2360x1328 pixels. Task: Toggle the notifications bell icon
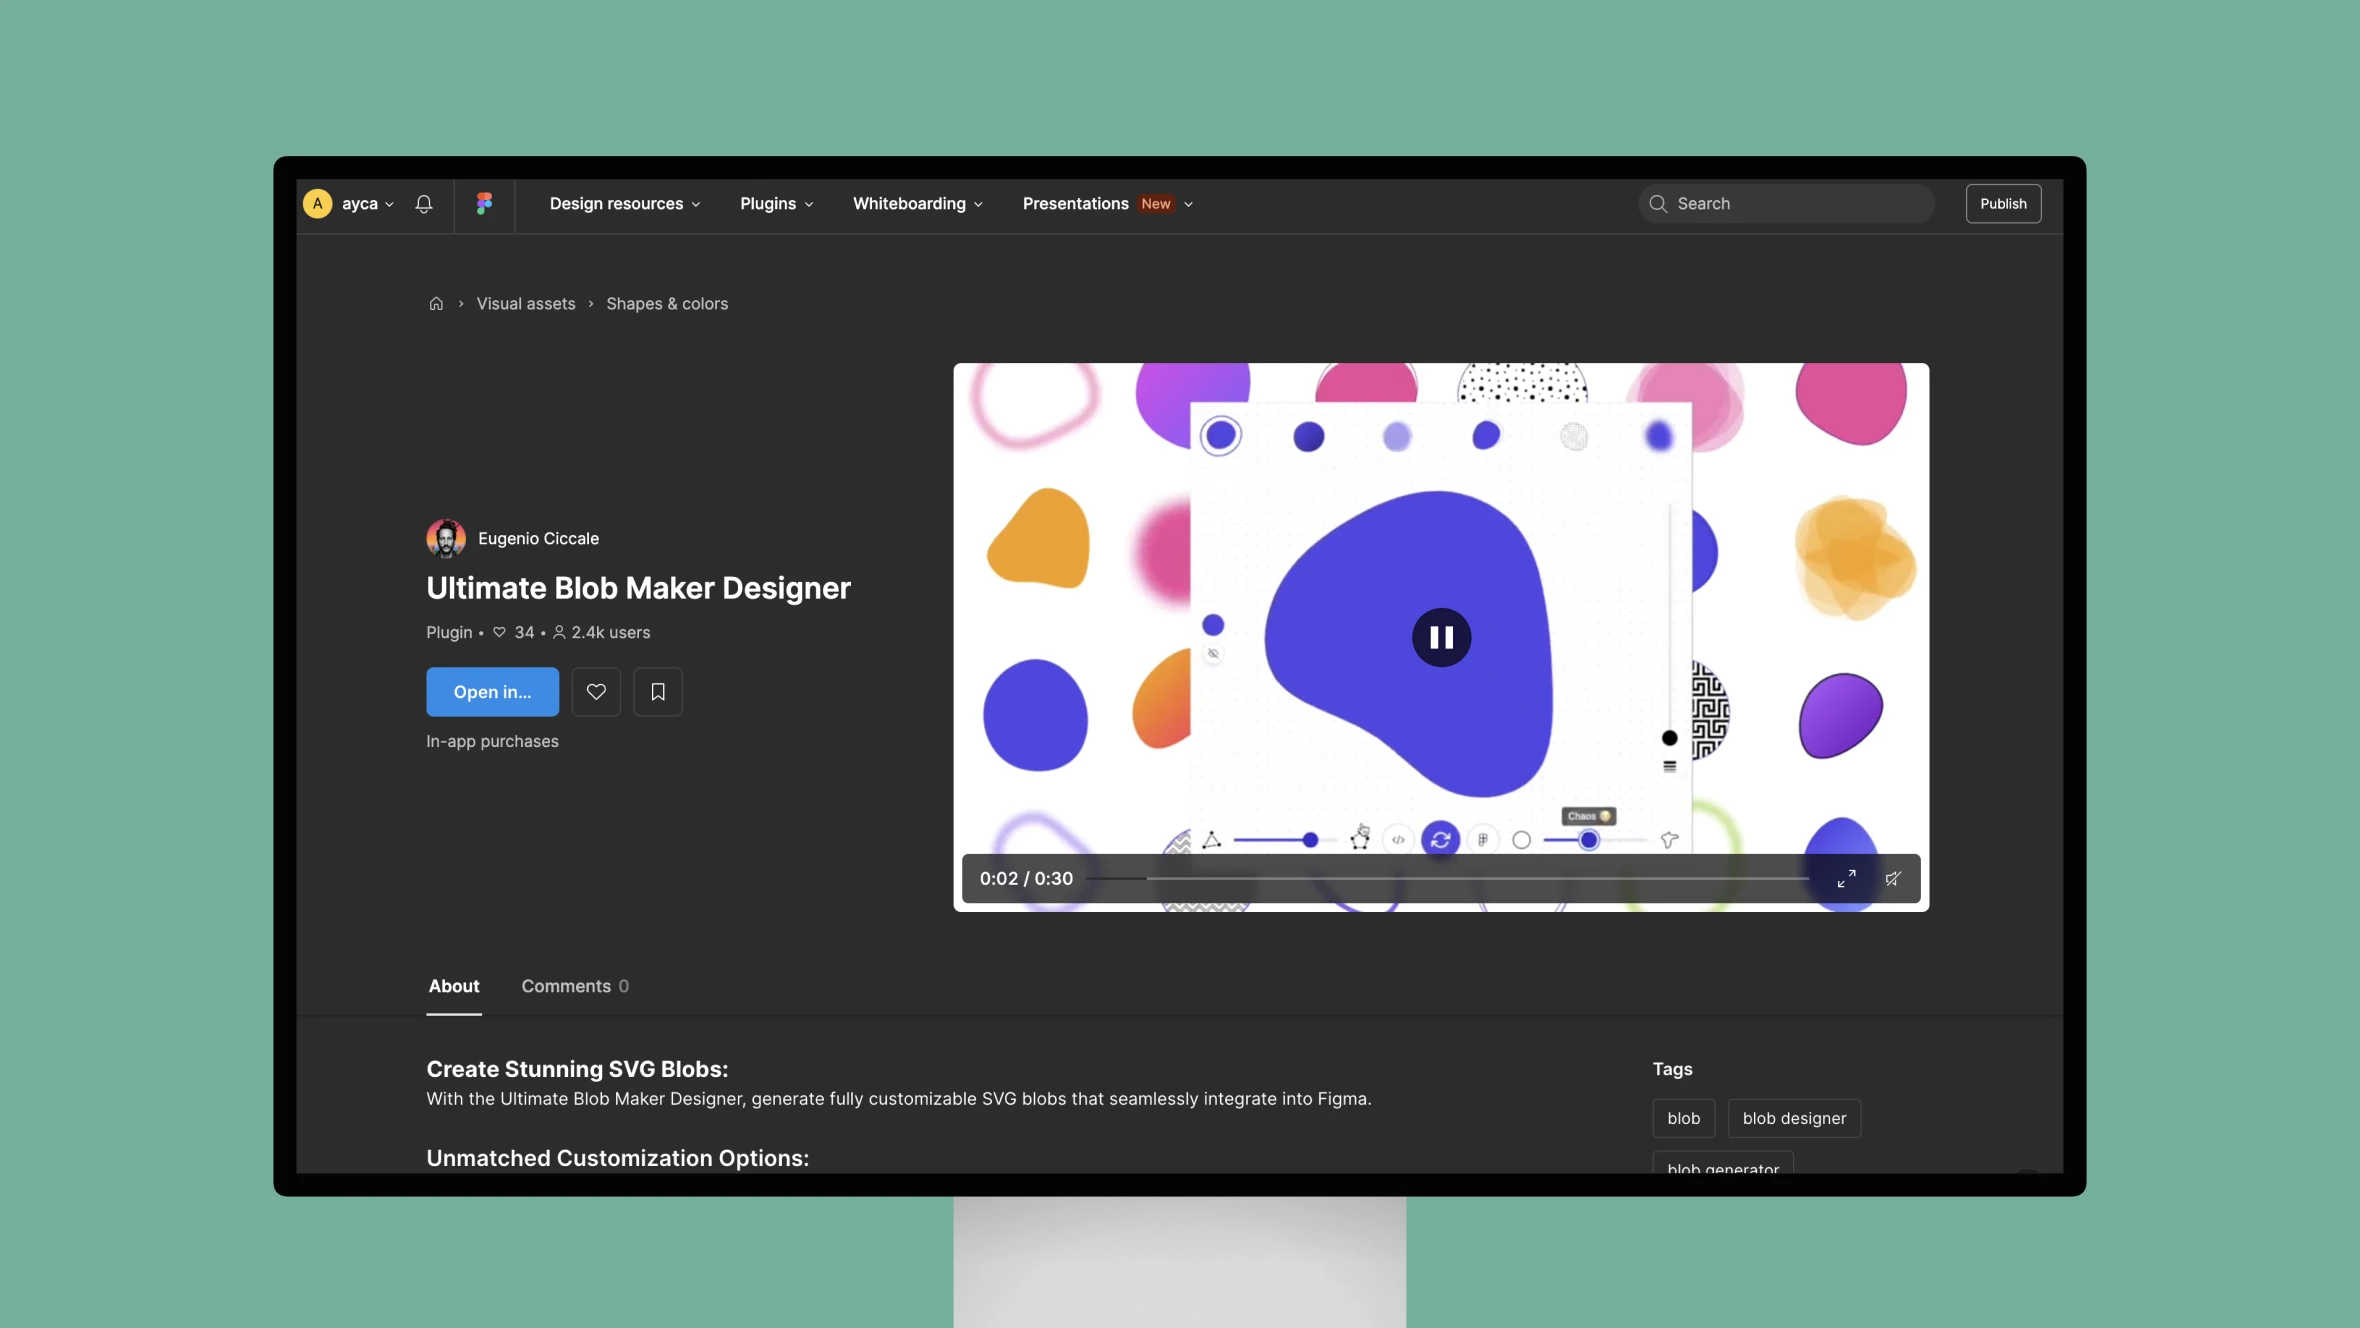pyautogui.click(x=425, y=203)
